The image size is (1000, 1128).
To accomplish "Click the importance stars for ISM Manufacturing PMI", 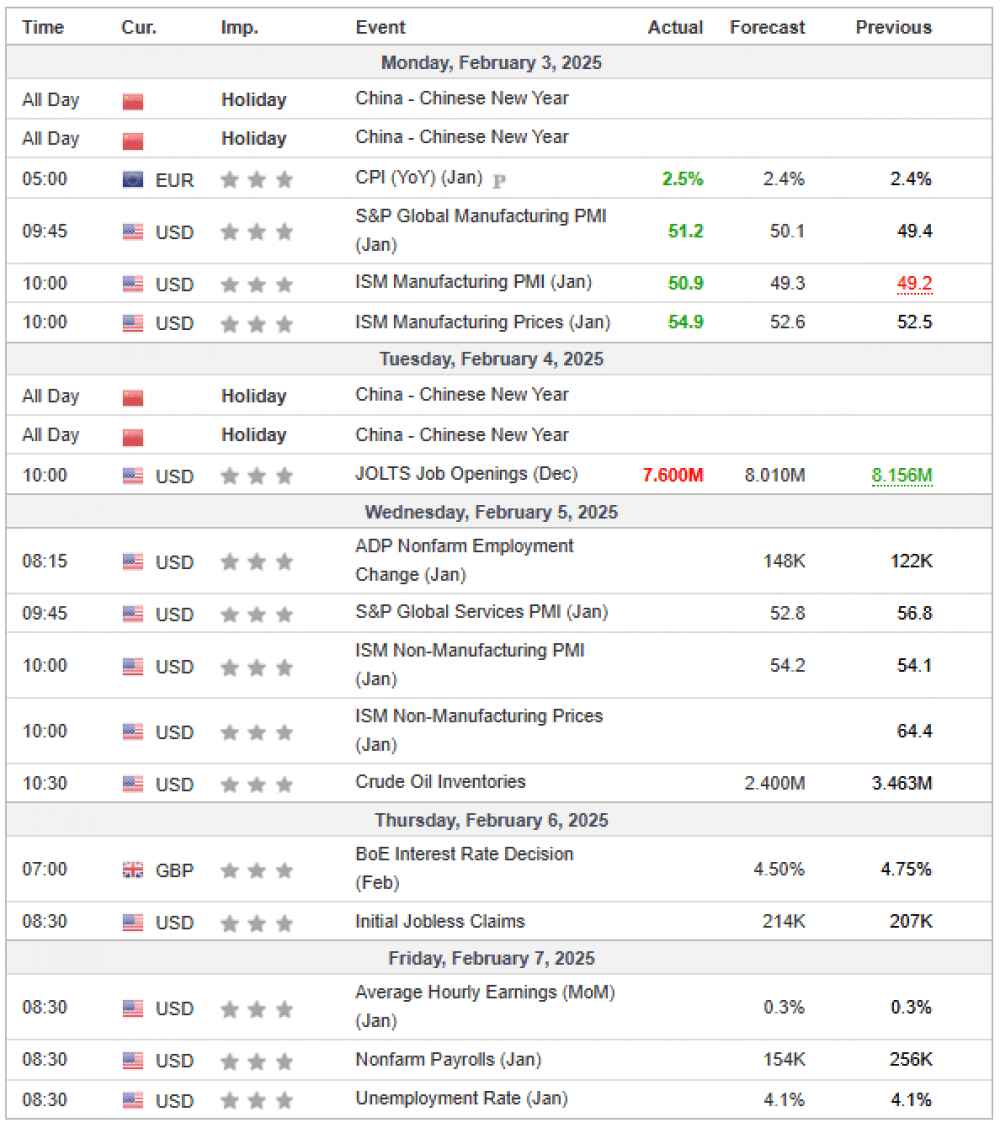I will [257, 284].
